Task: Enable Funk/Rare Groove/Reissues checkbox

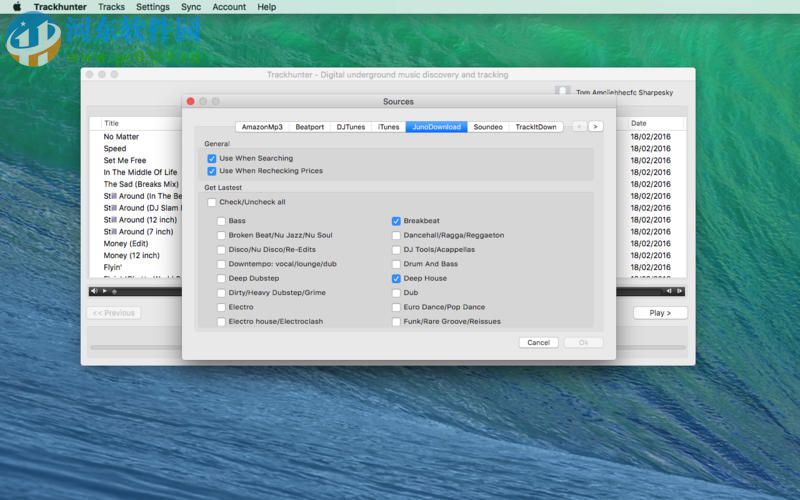Action: [396, 322]
